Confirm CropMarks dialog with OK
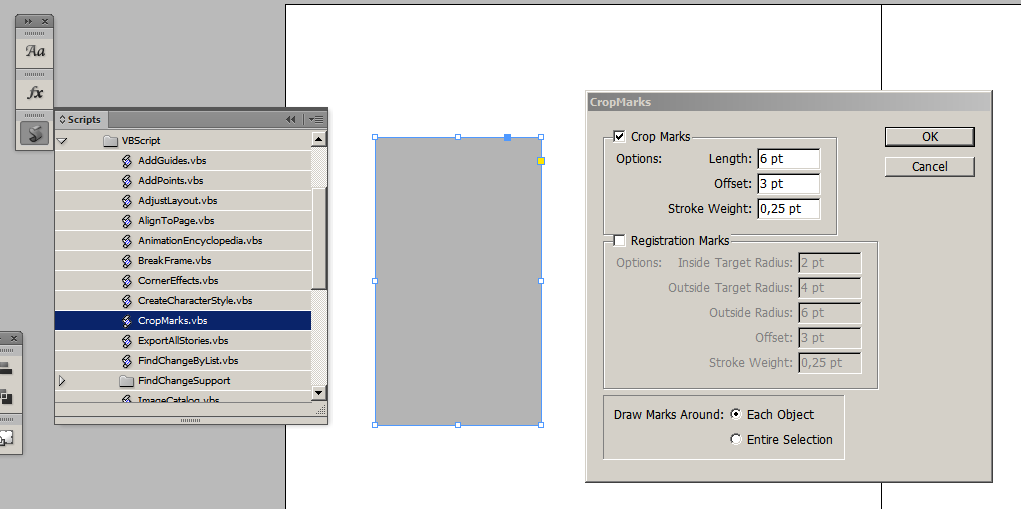Image resolution: width=1021 pixels, height=509 pixels. click(930, 137)
